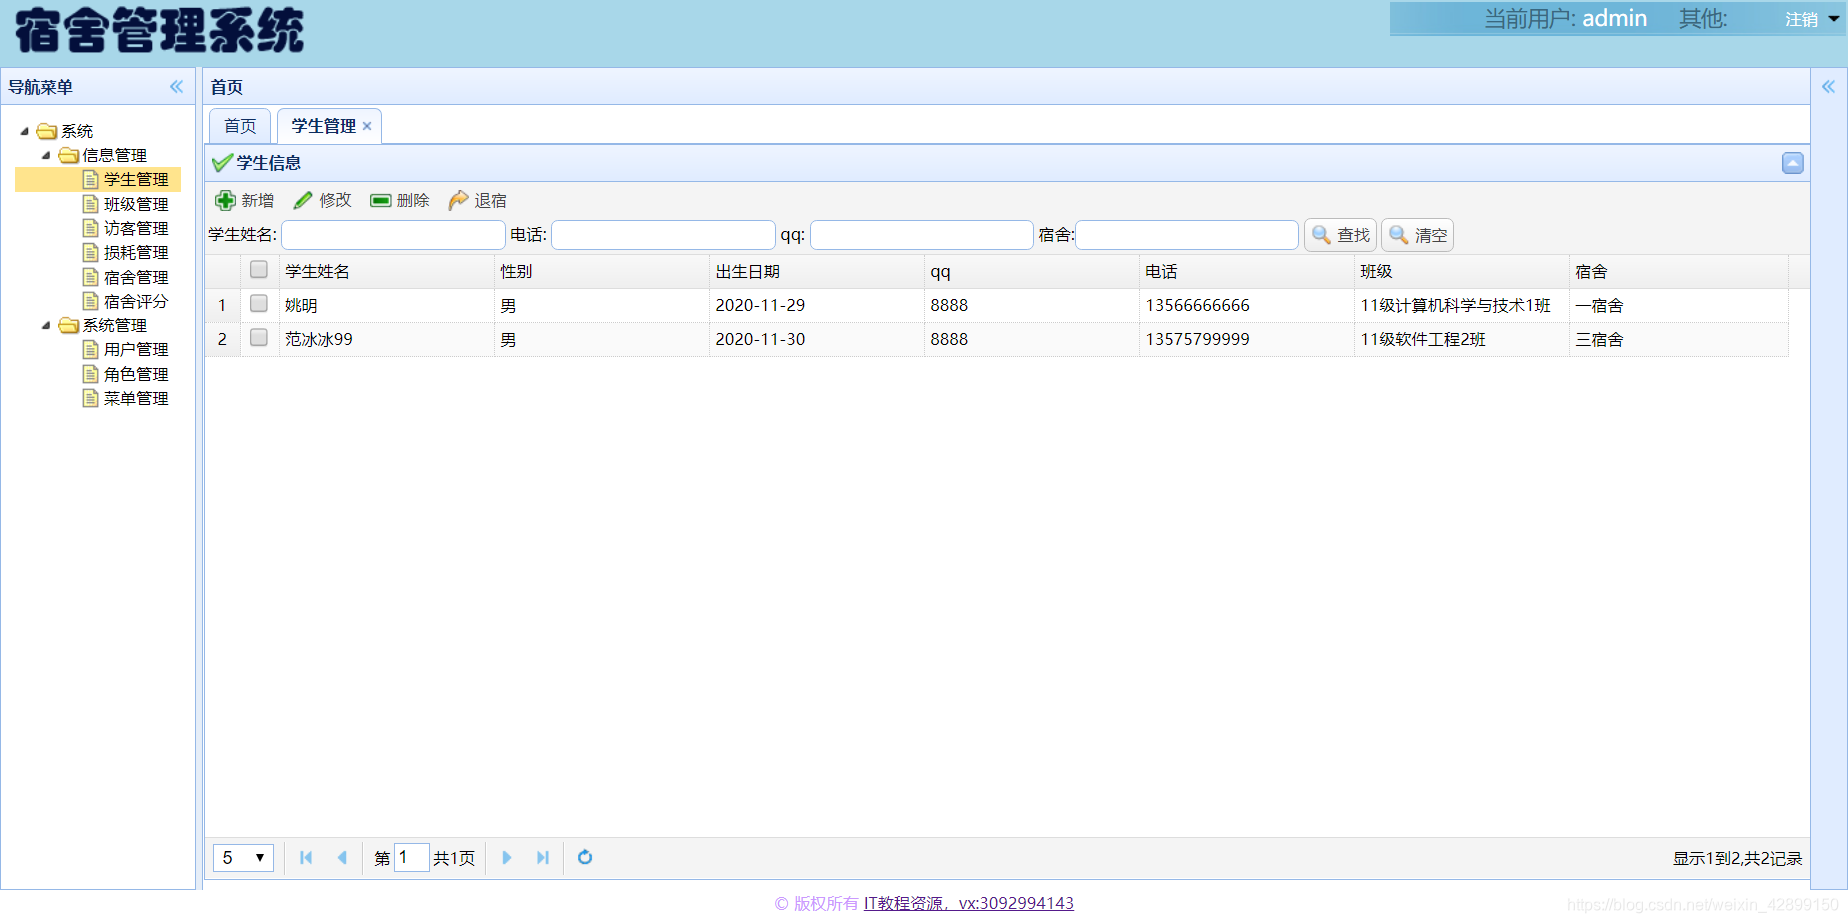Viewport: 1848px width, 923px height.
Task: Click the document icon beside 访客管理
Action: click(91, 228)
